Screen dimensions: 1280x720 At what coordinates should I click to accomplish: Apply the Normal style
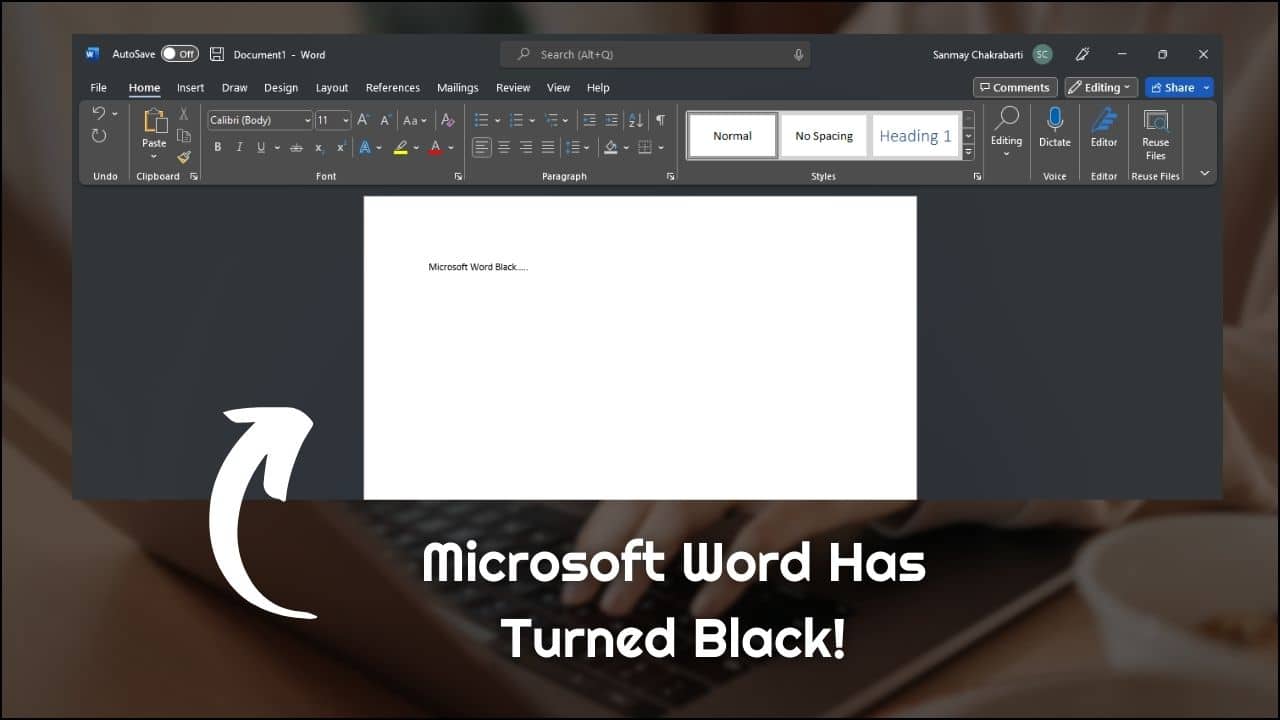tap(732, 135)
